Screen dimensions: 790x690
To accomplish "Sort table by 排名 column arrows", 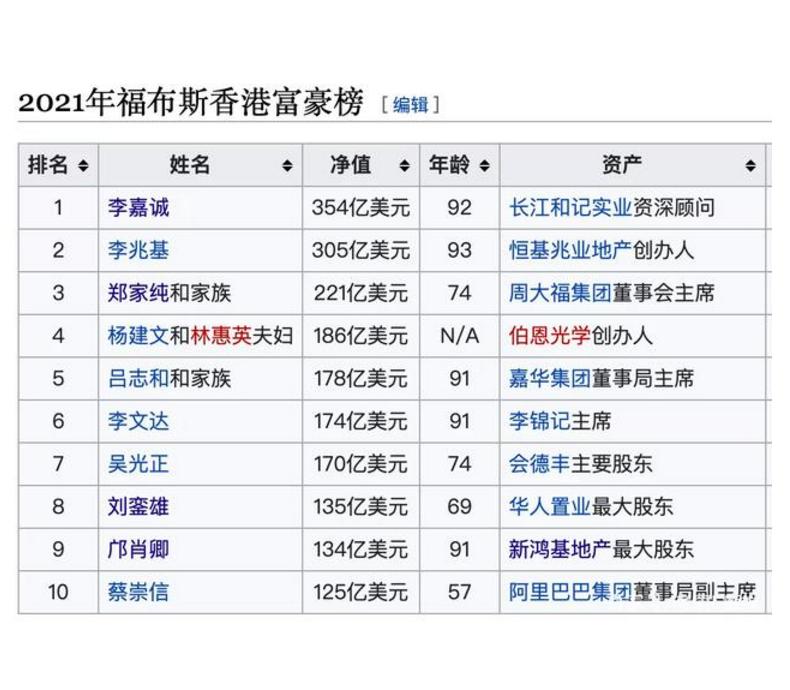I will (83, 166).
